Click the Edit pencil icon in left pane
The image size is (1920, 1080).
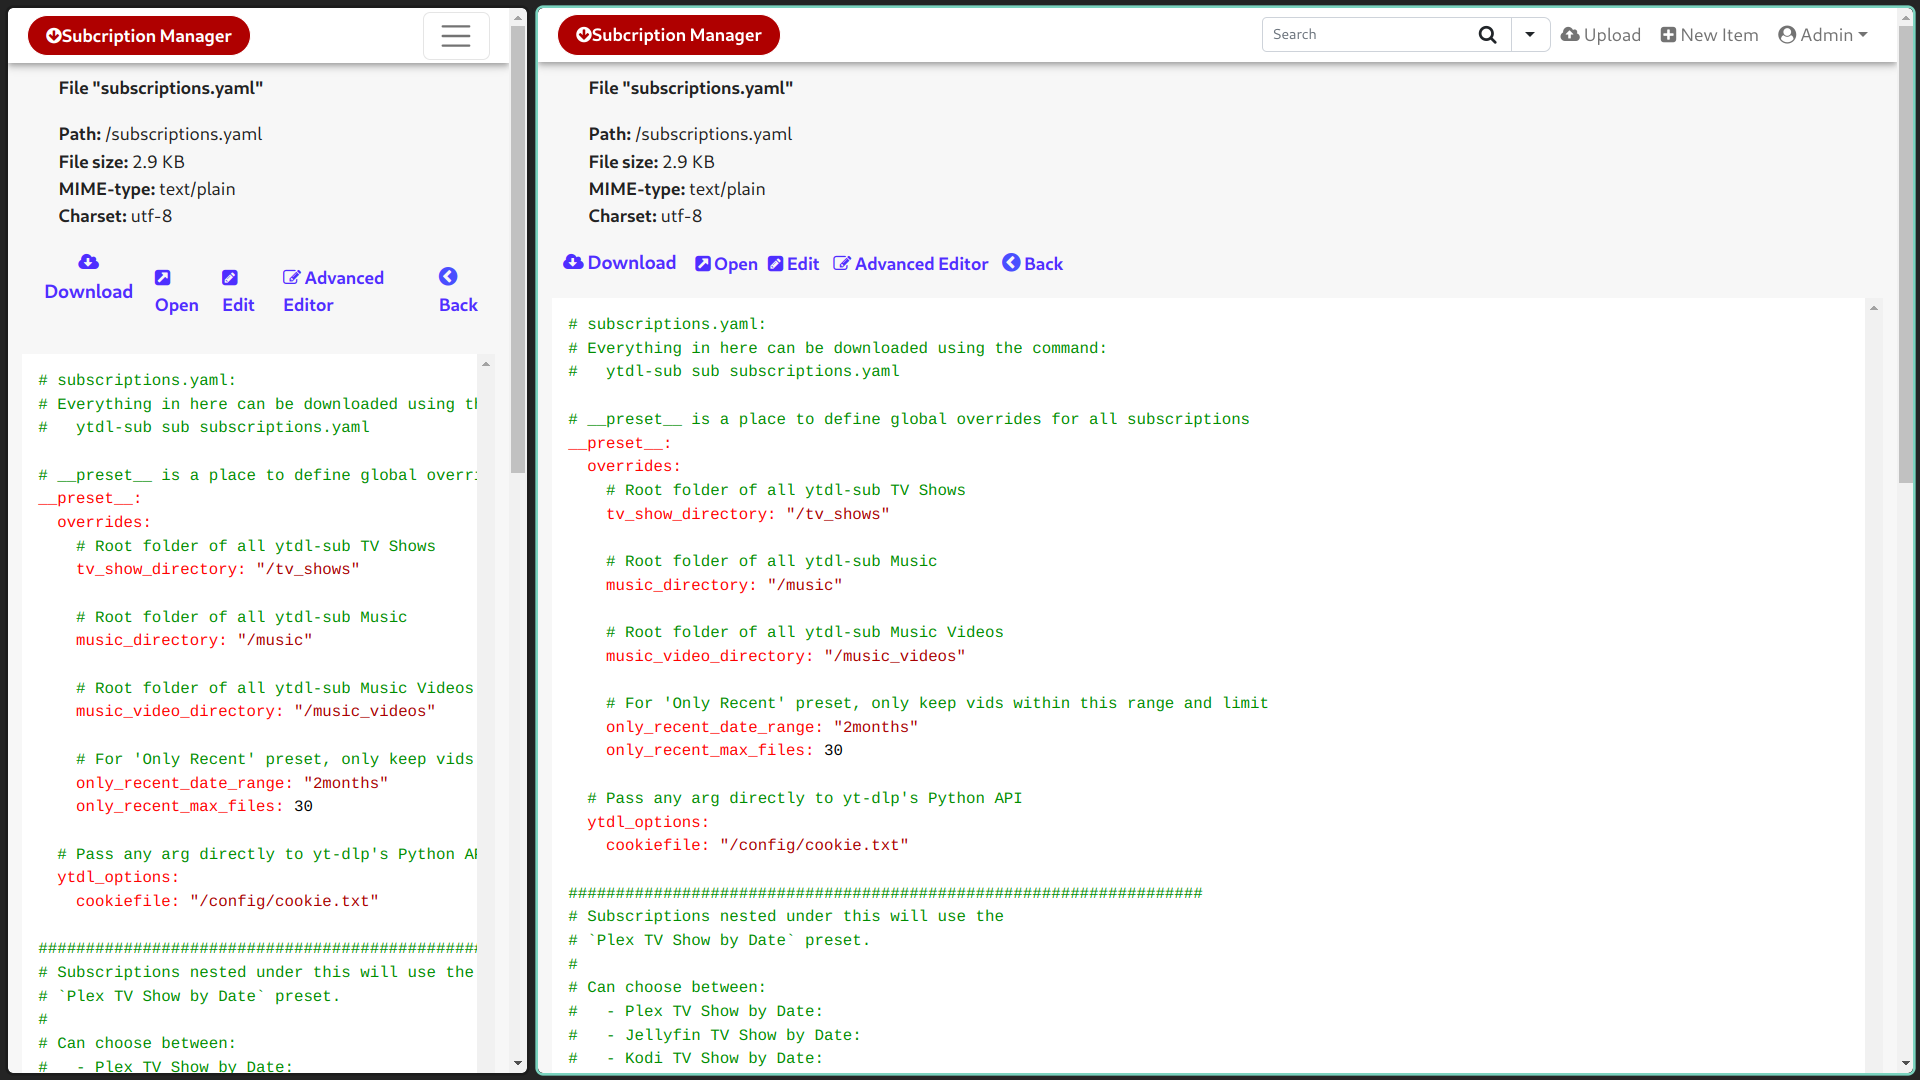pos(230,278)
